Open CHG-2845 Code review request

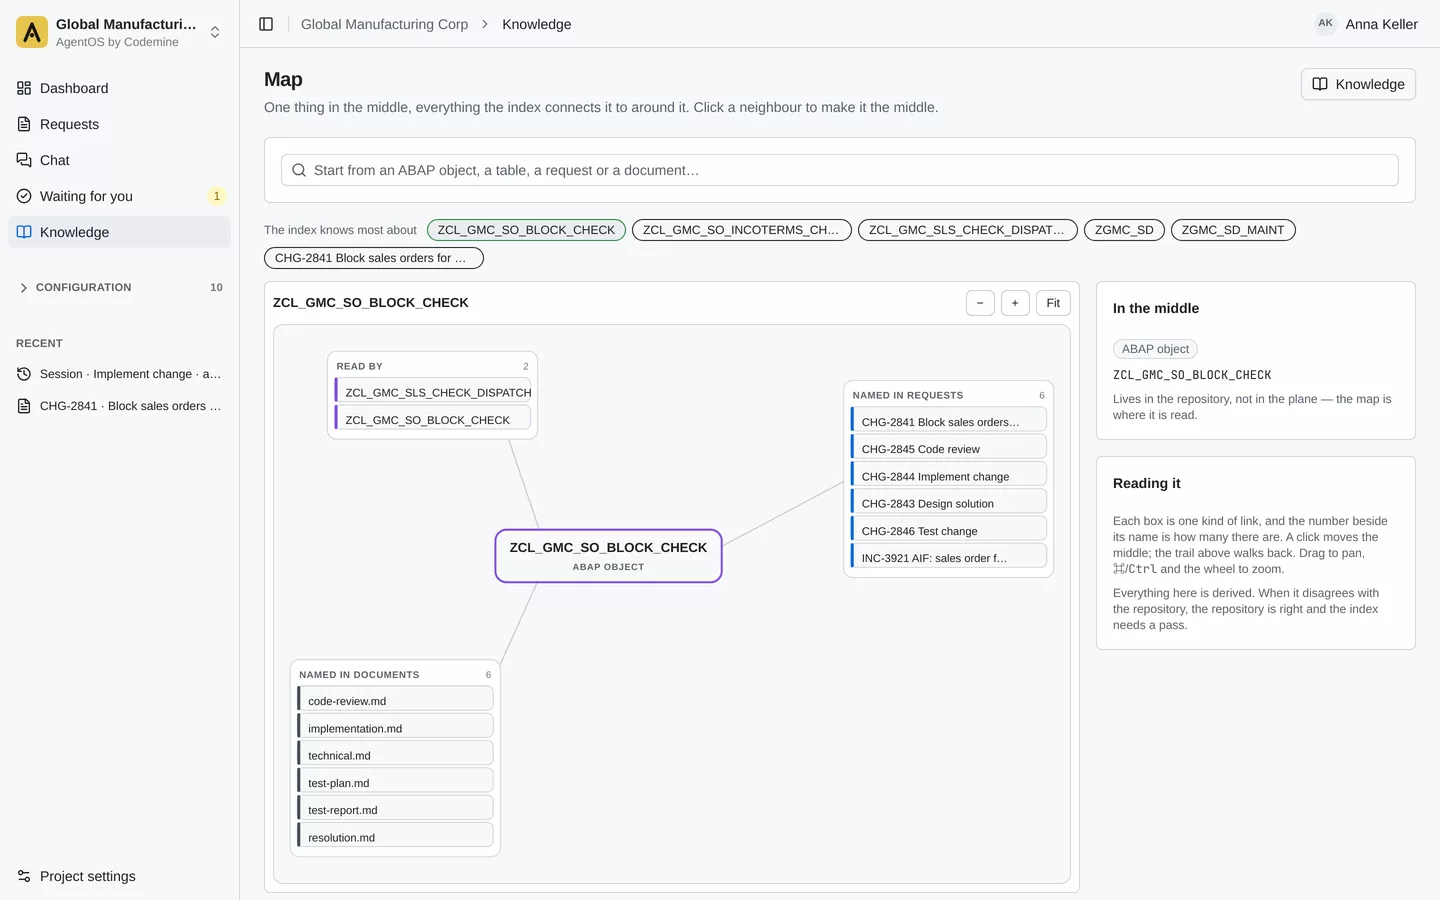(x=949, y=449)
